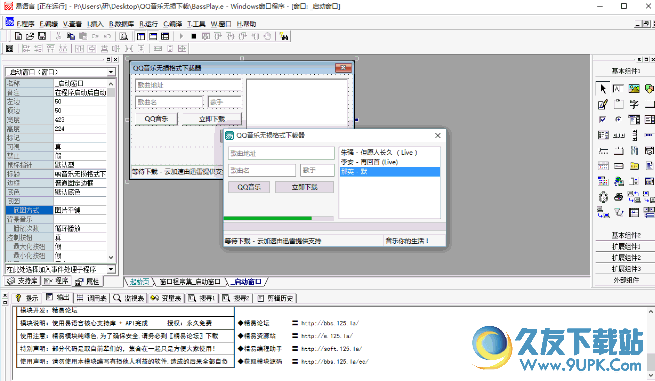
Task: Click the Cut scissors toolbar icon
Action: (58, 36)
